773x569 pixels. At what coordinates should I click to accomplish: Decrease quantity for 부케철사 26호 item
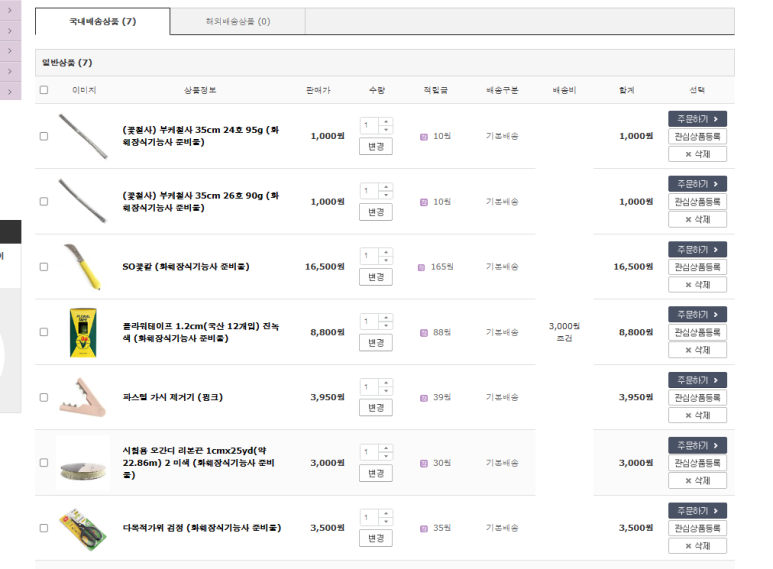click(386, 195)
